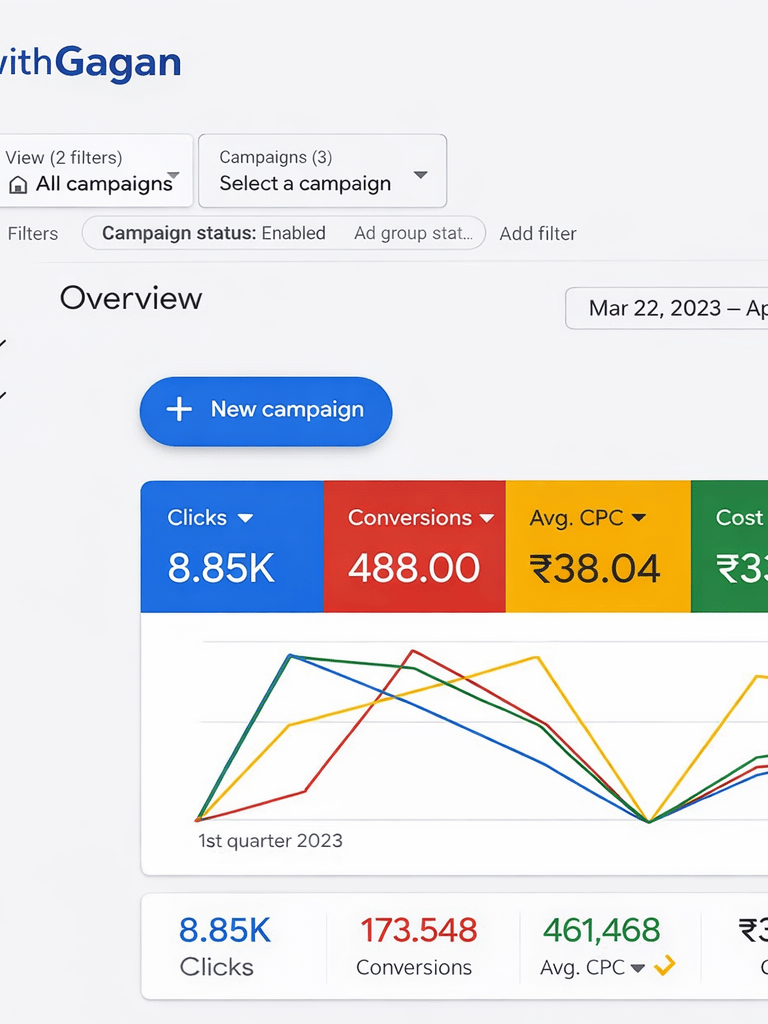Click the 8.85K Clicks summary at bottom
The width and height of the screenshot is (768, 1024).
pos(225,946)
